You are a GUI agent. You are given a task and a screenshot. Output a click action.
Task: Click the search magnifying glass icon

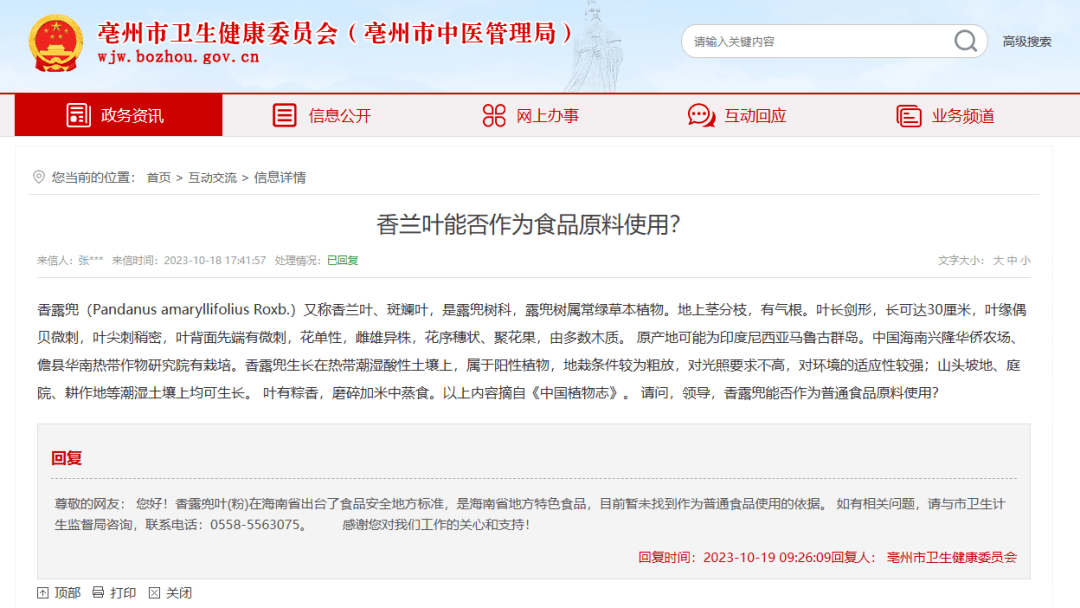[963, 41]
